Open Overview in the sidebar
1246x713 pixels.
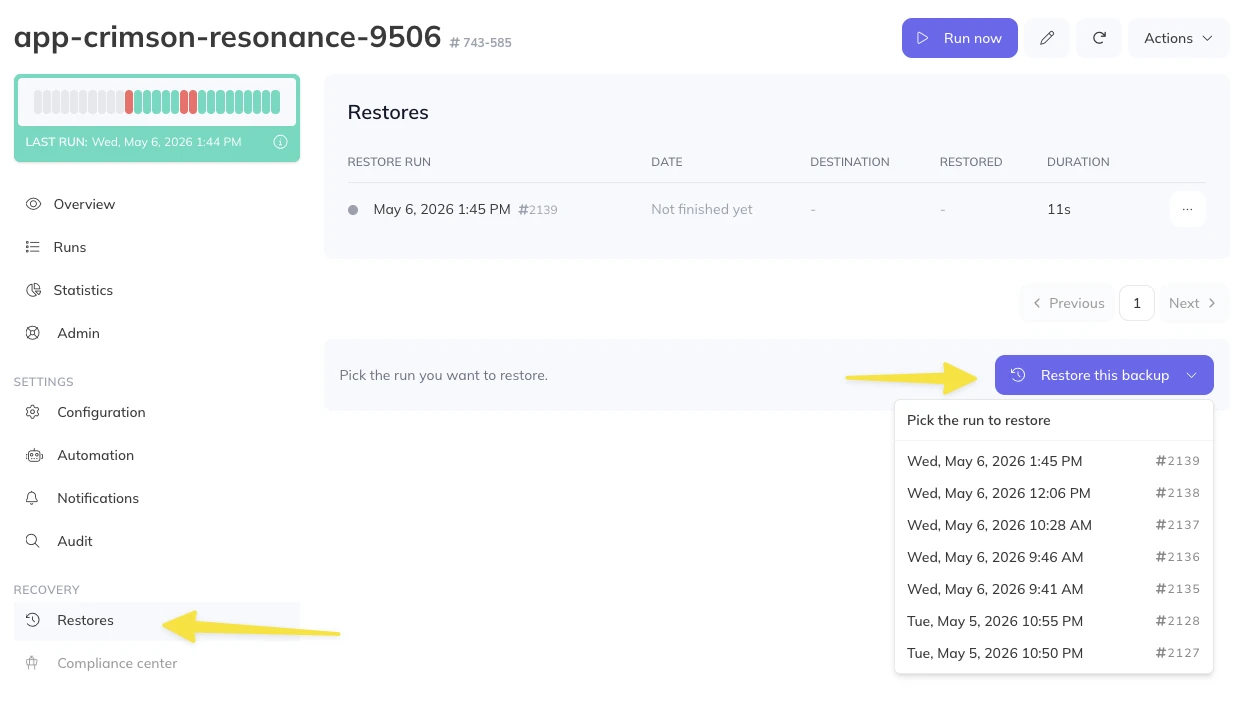84,204
